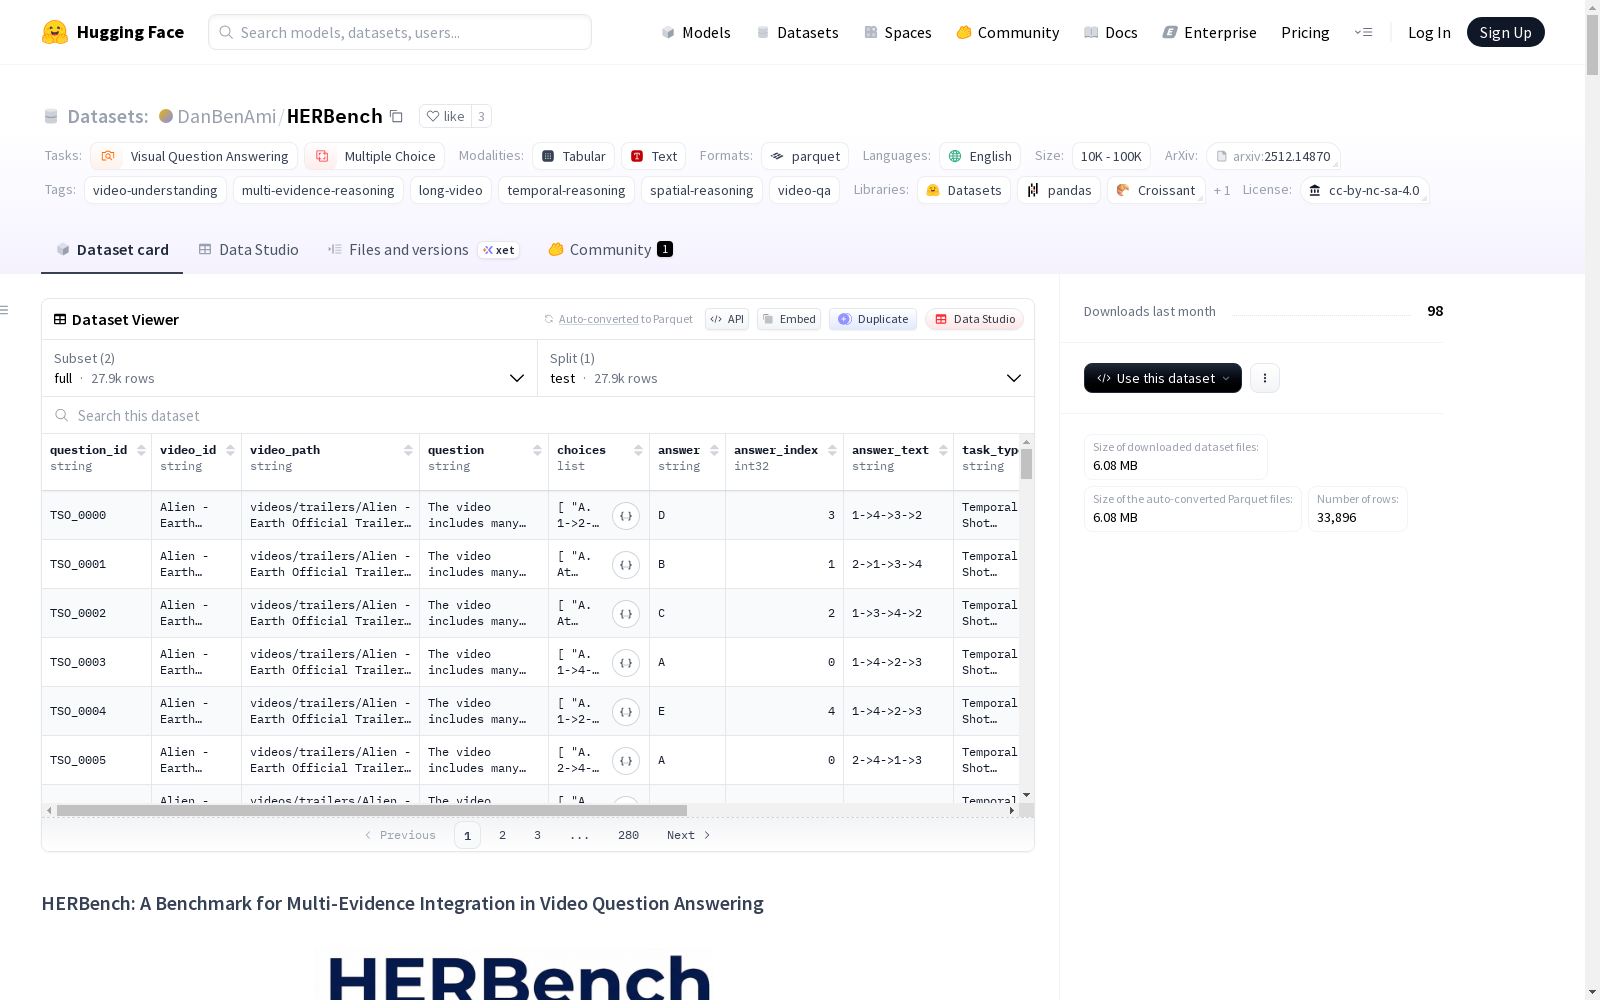Expand choices JSON for row TSO_0005

coord(626,761)
